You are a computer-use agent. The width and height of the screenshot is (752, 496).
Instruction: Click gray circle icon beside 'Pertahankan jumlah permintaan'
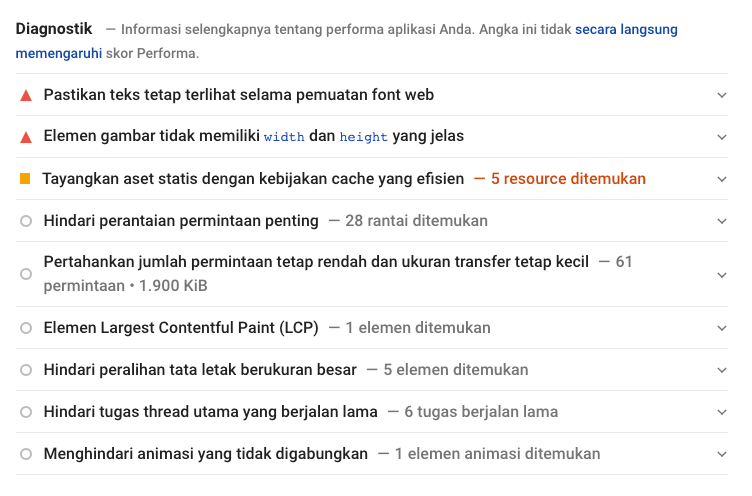point(26,274)
